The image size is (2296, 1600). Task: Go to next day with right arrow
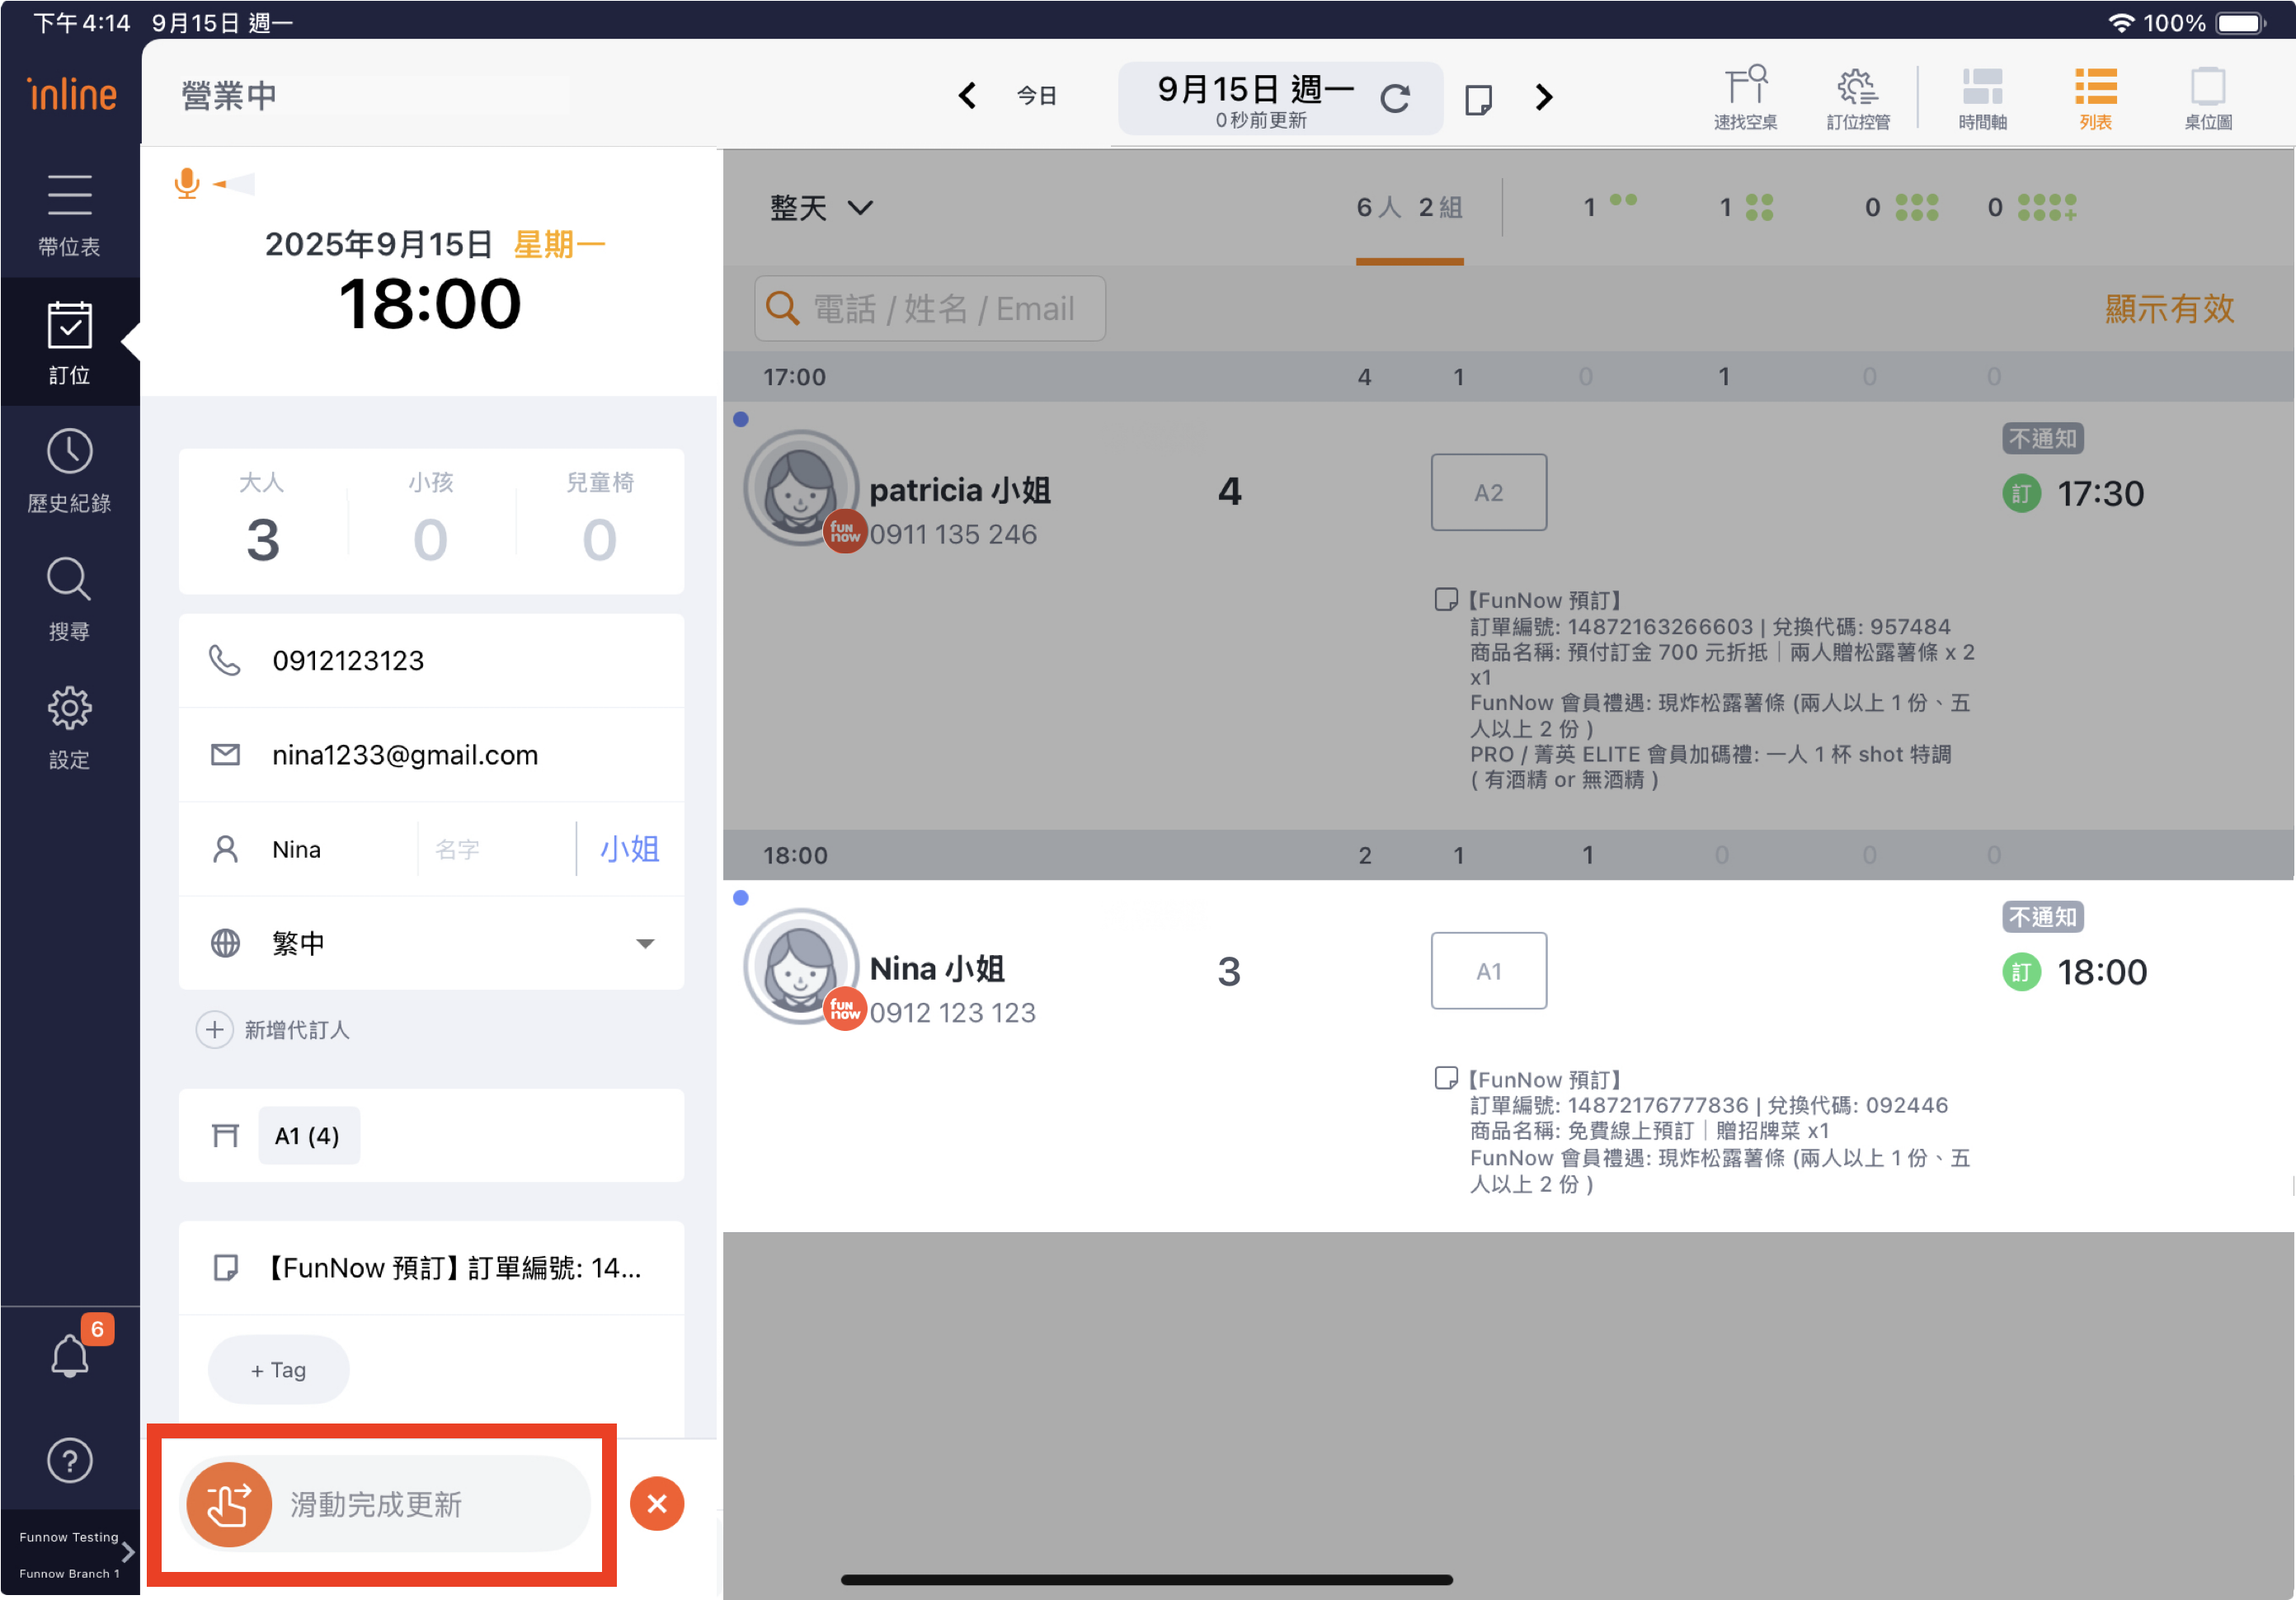(1543, 97)
